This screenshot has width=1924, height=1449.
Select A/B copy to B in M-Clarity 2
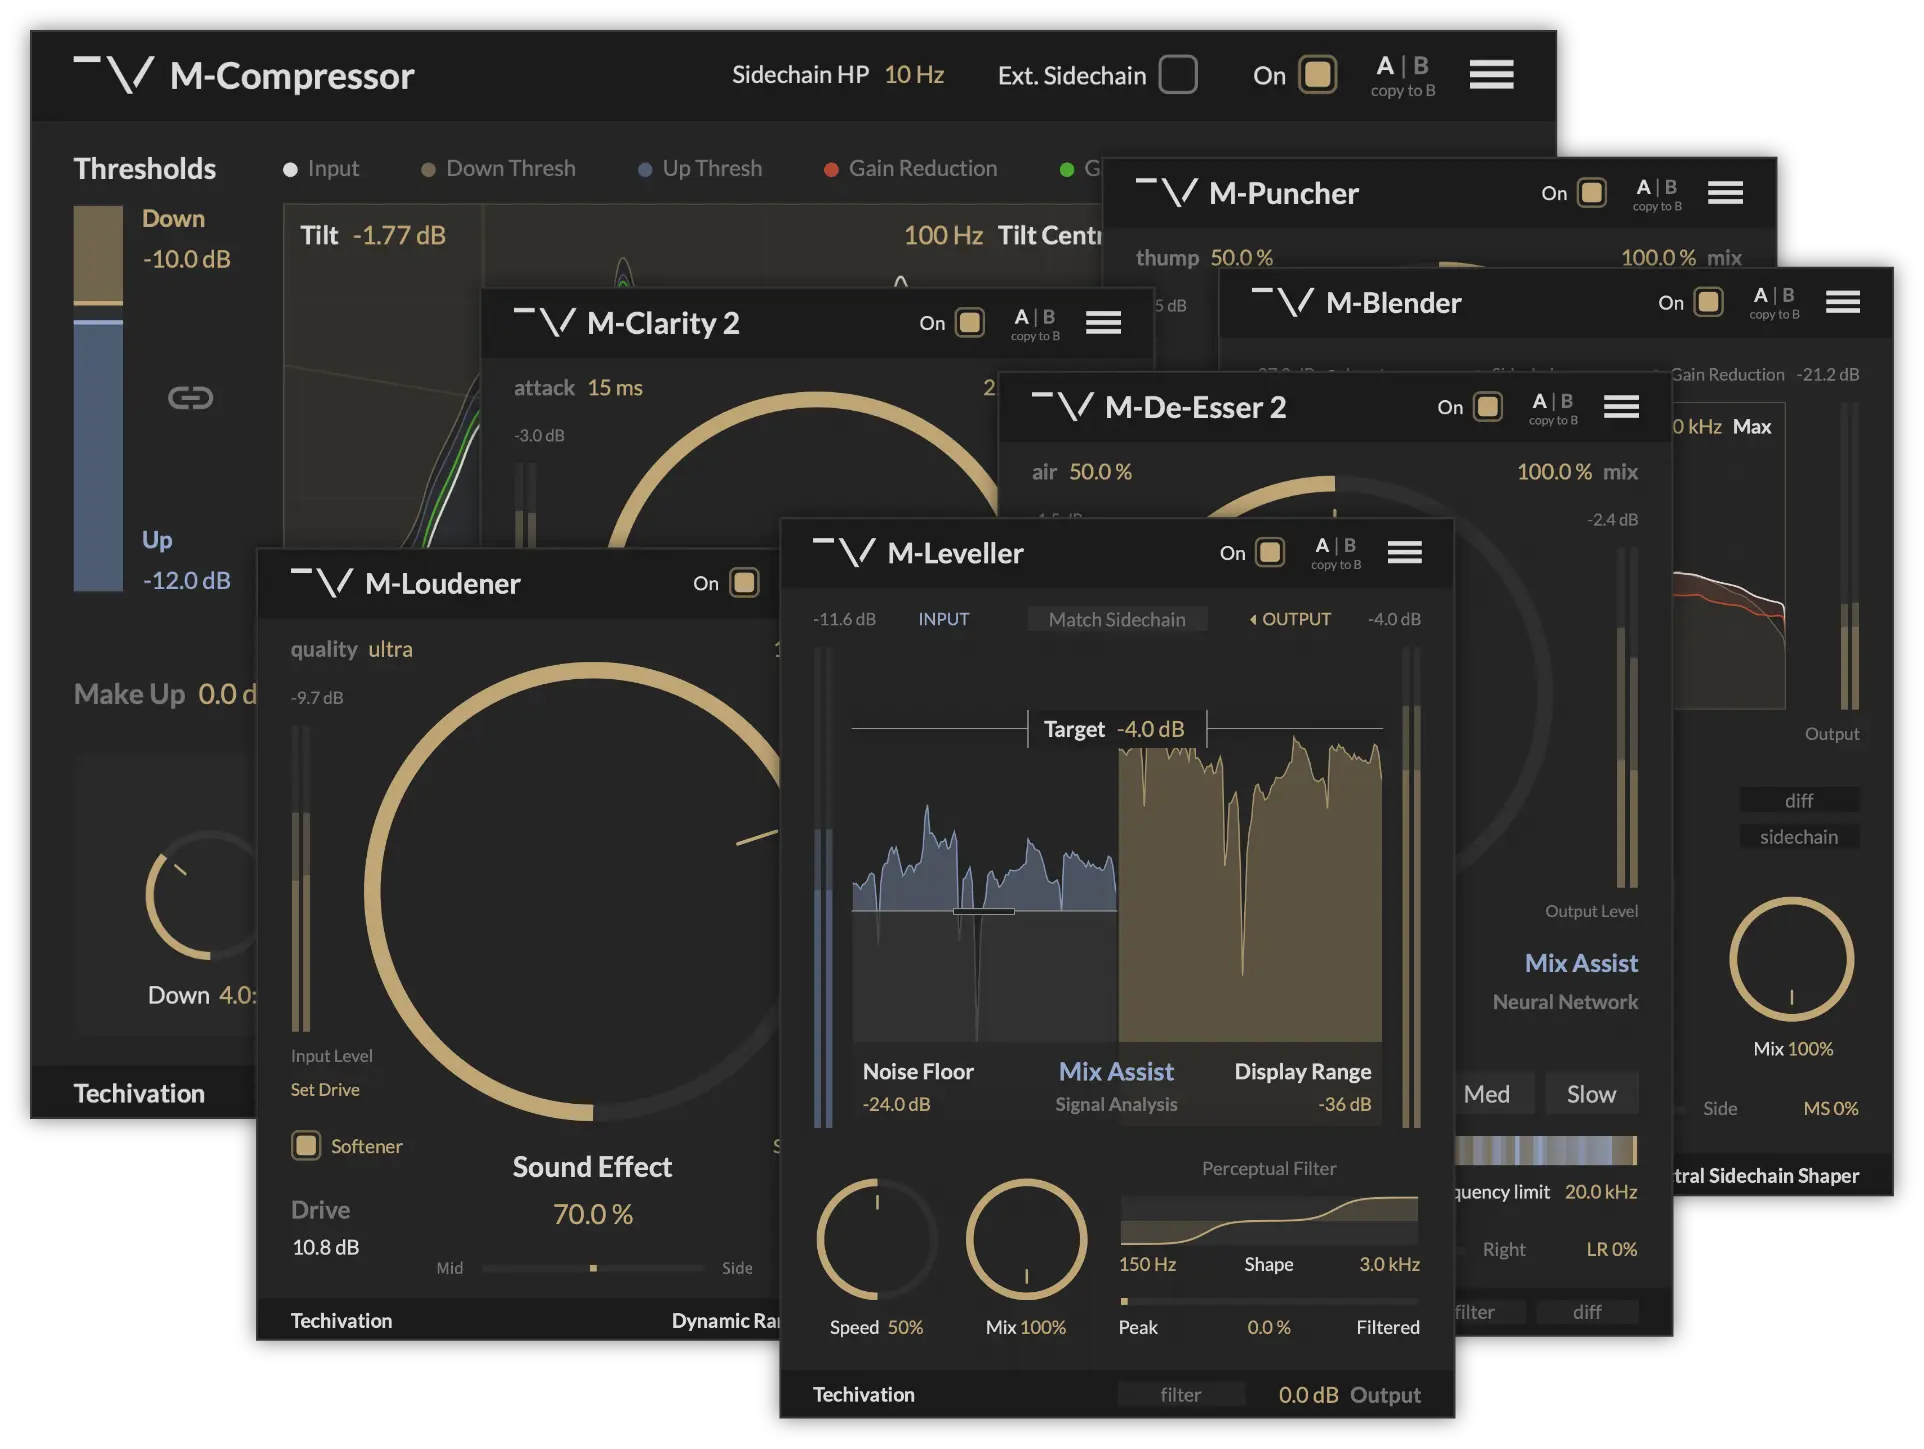(1035, 324)
